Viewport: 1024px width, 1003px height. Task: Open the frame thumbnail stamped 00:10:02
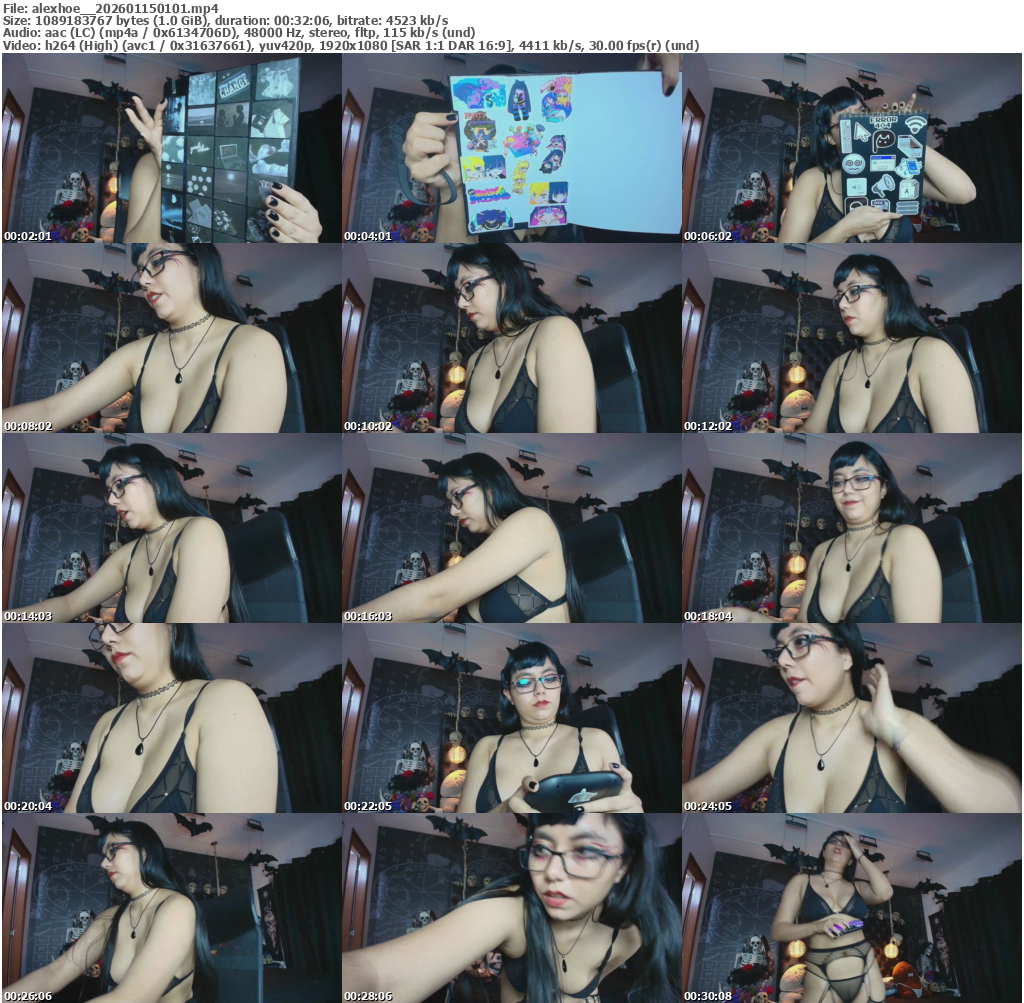coord(512,338)
